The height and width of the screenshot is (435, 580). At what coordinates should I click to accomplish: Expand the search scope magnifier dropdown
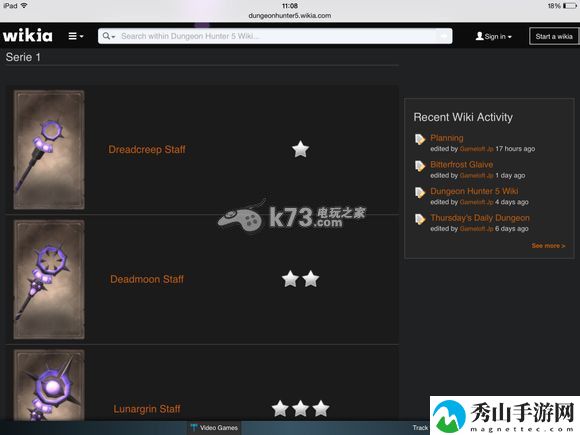[109, 36]
